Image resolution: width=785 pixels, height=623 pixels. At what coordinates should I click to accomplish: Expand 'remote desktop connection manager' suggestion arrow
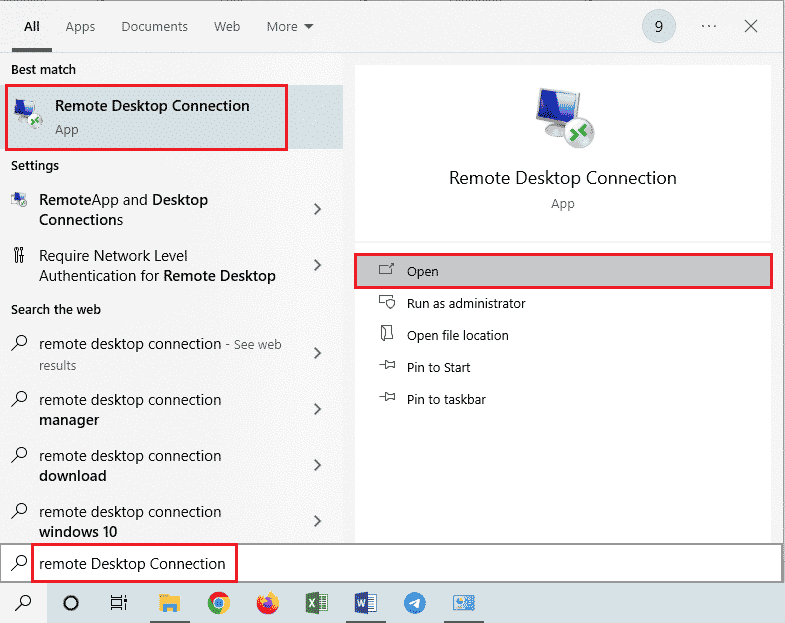tap(318, 409)
